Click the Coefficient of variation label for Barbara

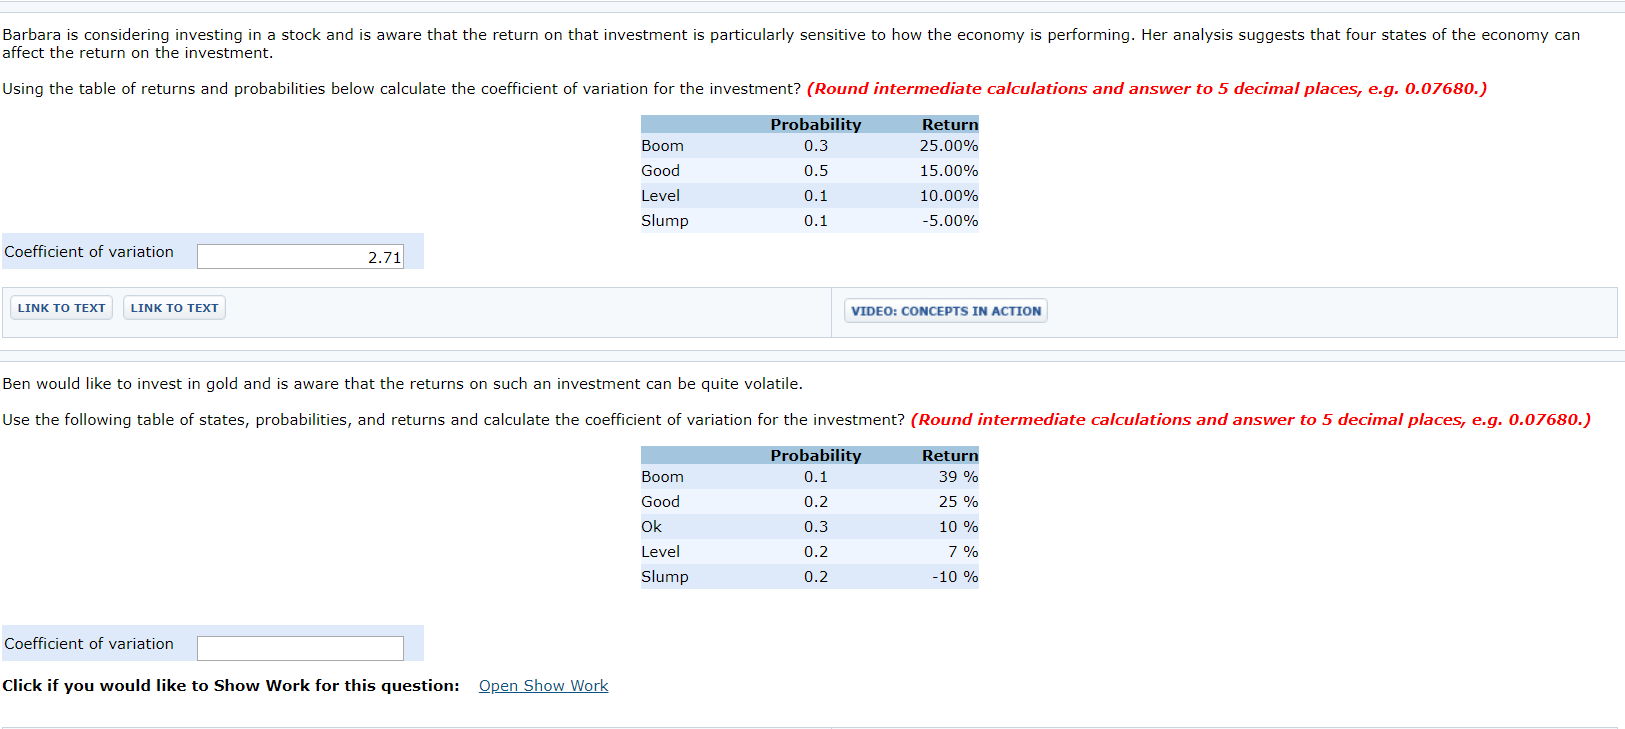[88, 251]
